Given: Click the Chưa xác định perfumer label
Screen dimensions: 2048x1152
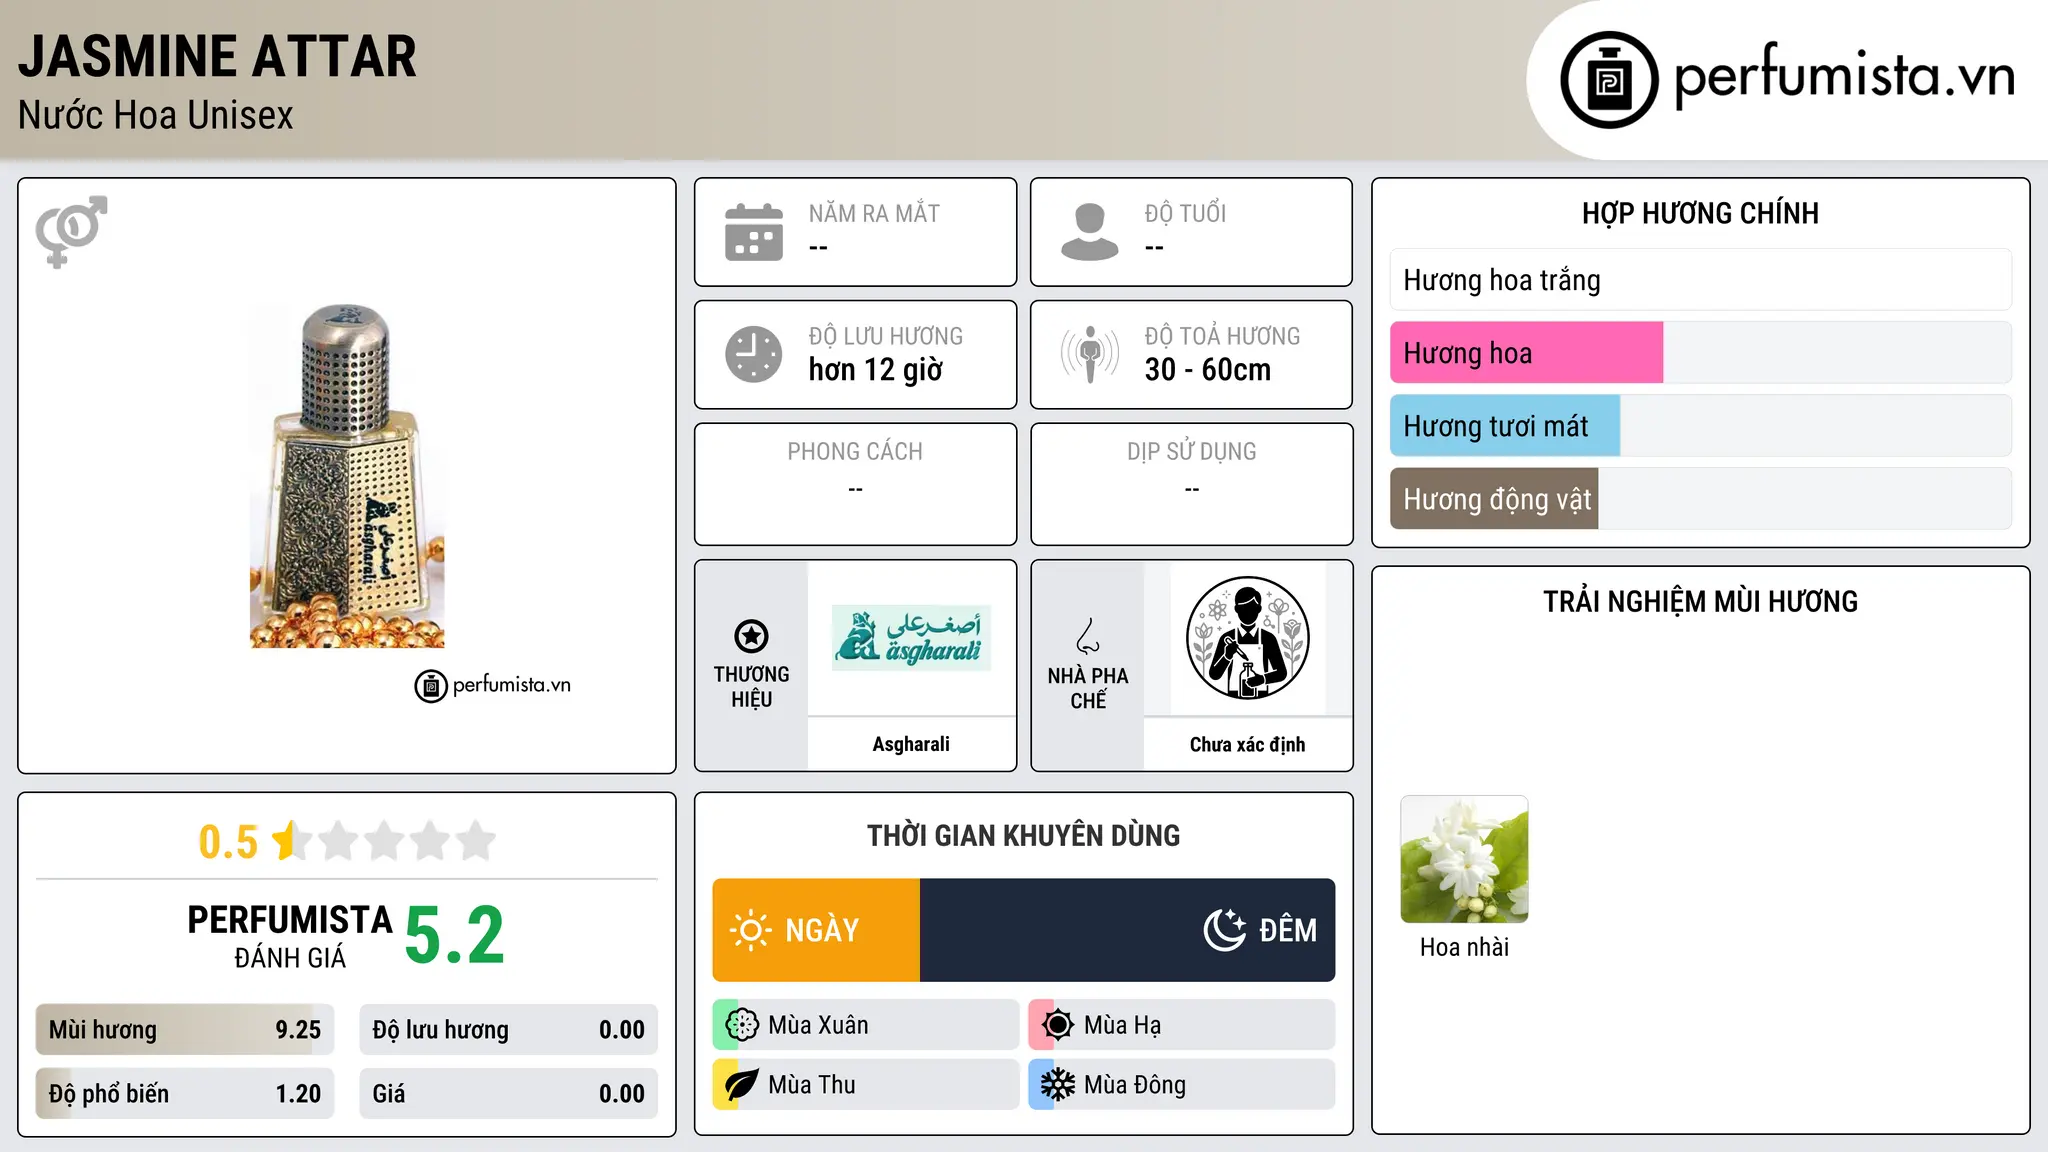Looking at the screenshot, I should point(1247,744).
